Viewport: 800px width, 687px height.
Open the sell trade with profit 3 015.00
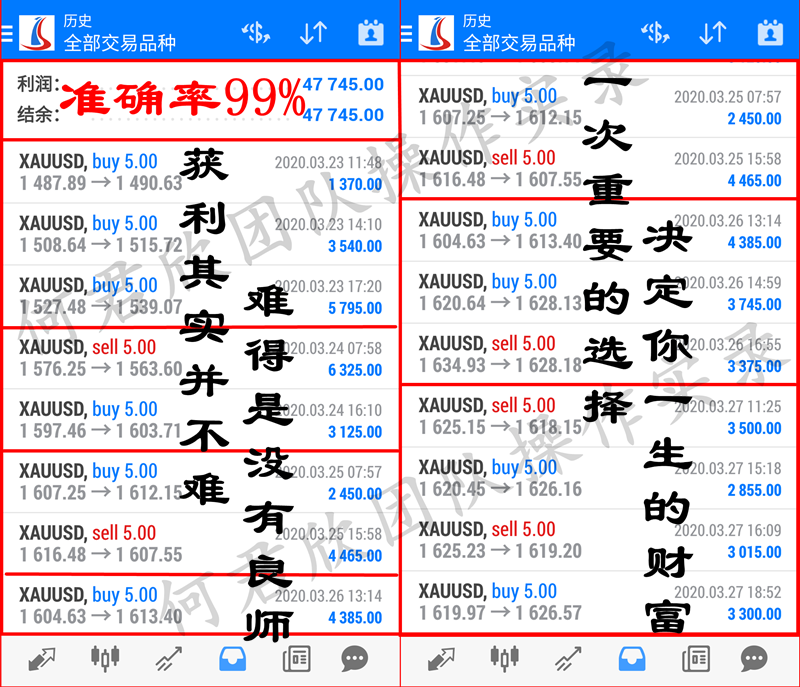pos(599,540)
